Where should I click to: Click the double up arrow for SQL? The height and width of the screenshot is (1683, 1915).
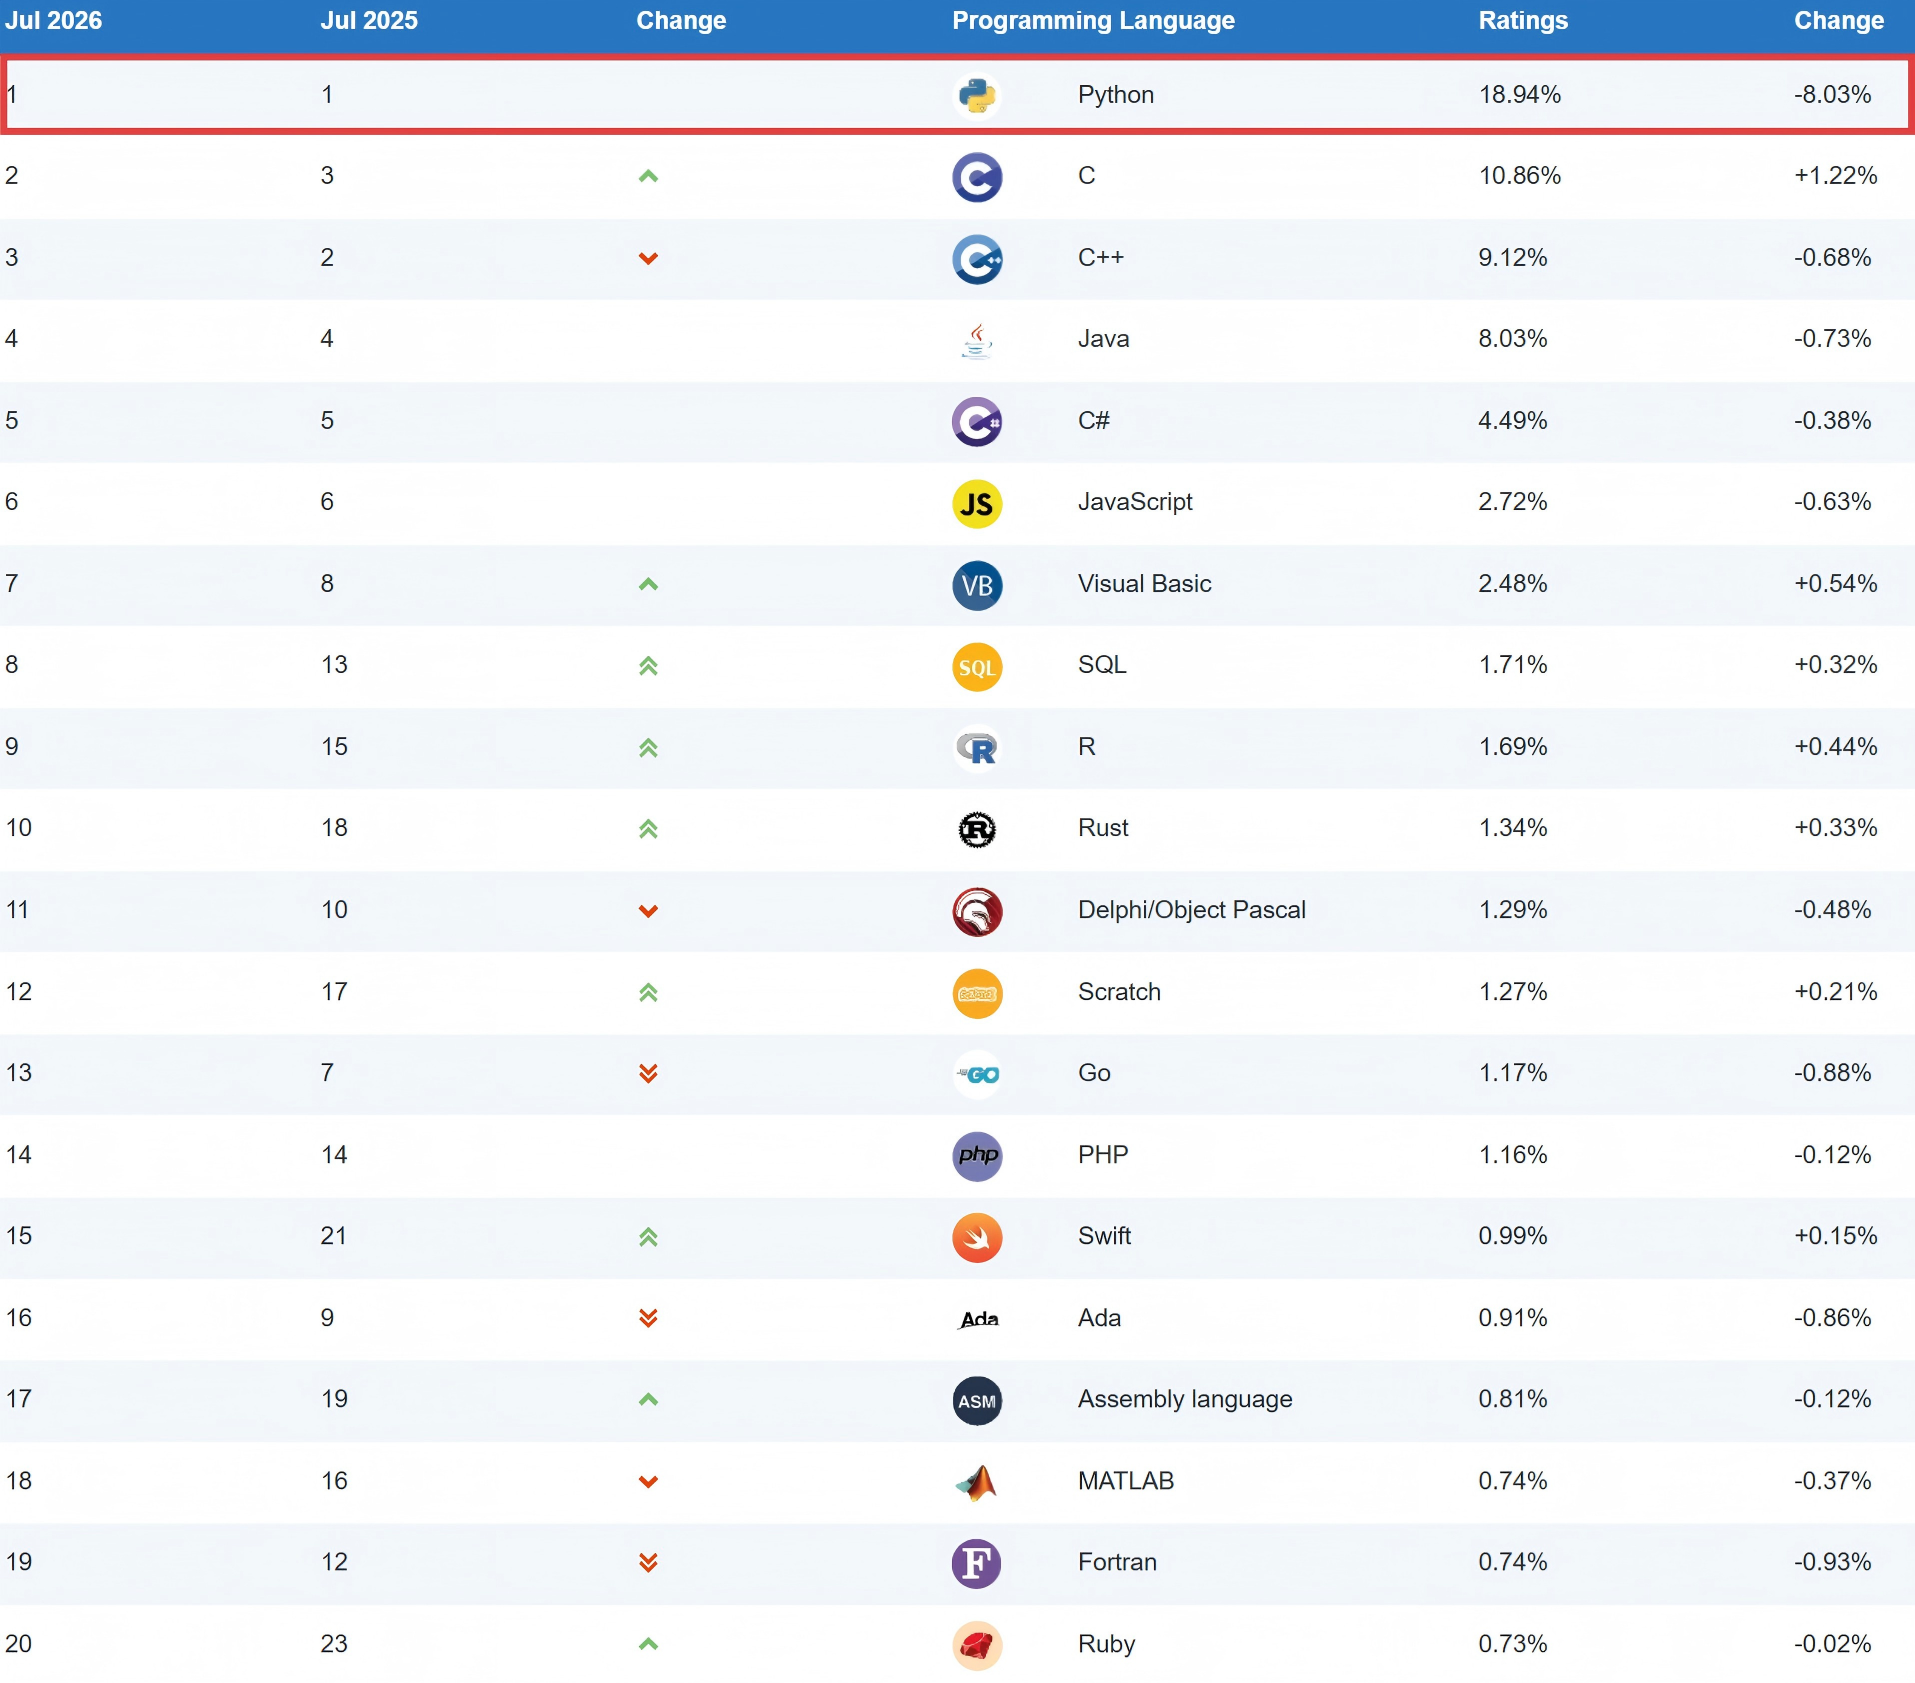click(x=648, y=666)
